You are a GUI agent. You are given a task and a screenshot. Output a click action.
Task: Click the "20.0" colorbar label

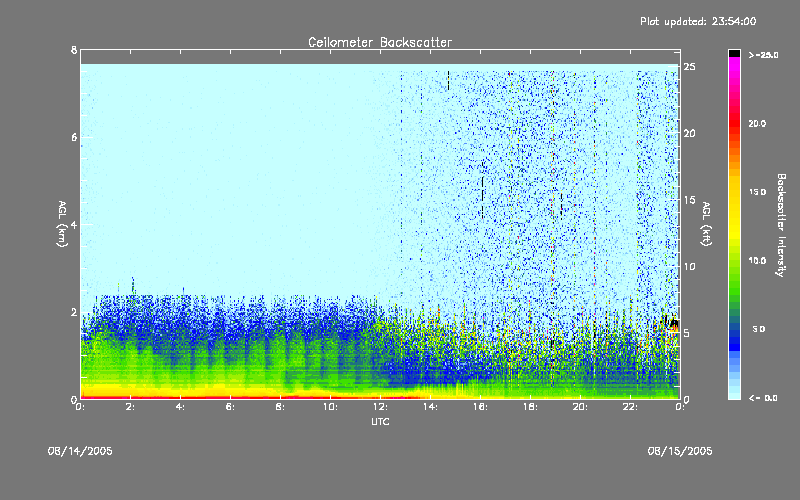pyautogui.click(x=758, y=123)
